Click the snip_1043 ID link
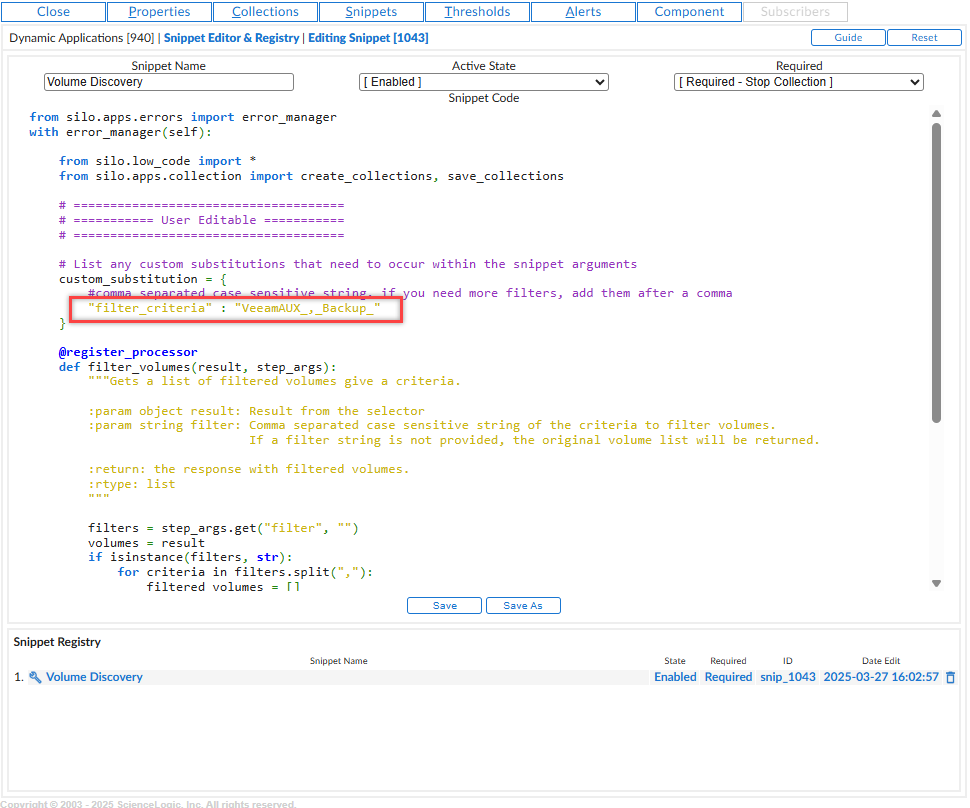970x808 pixels. (x=788, y=677)
